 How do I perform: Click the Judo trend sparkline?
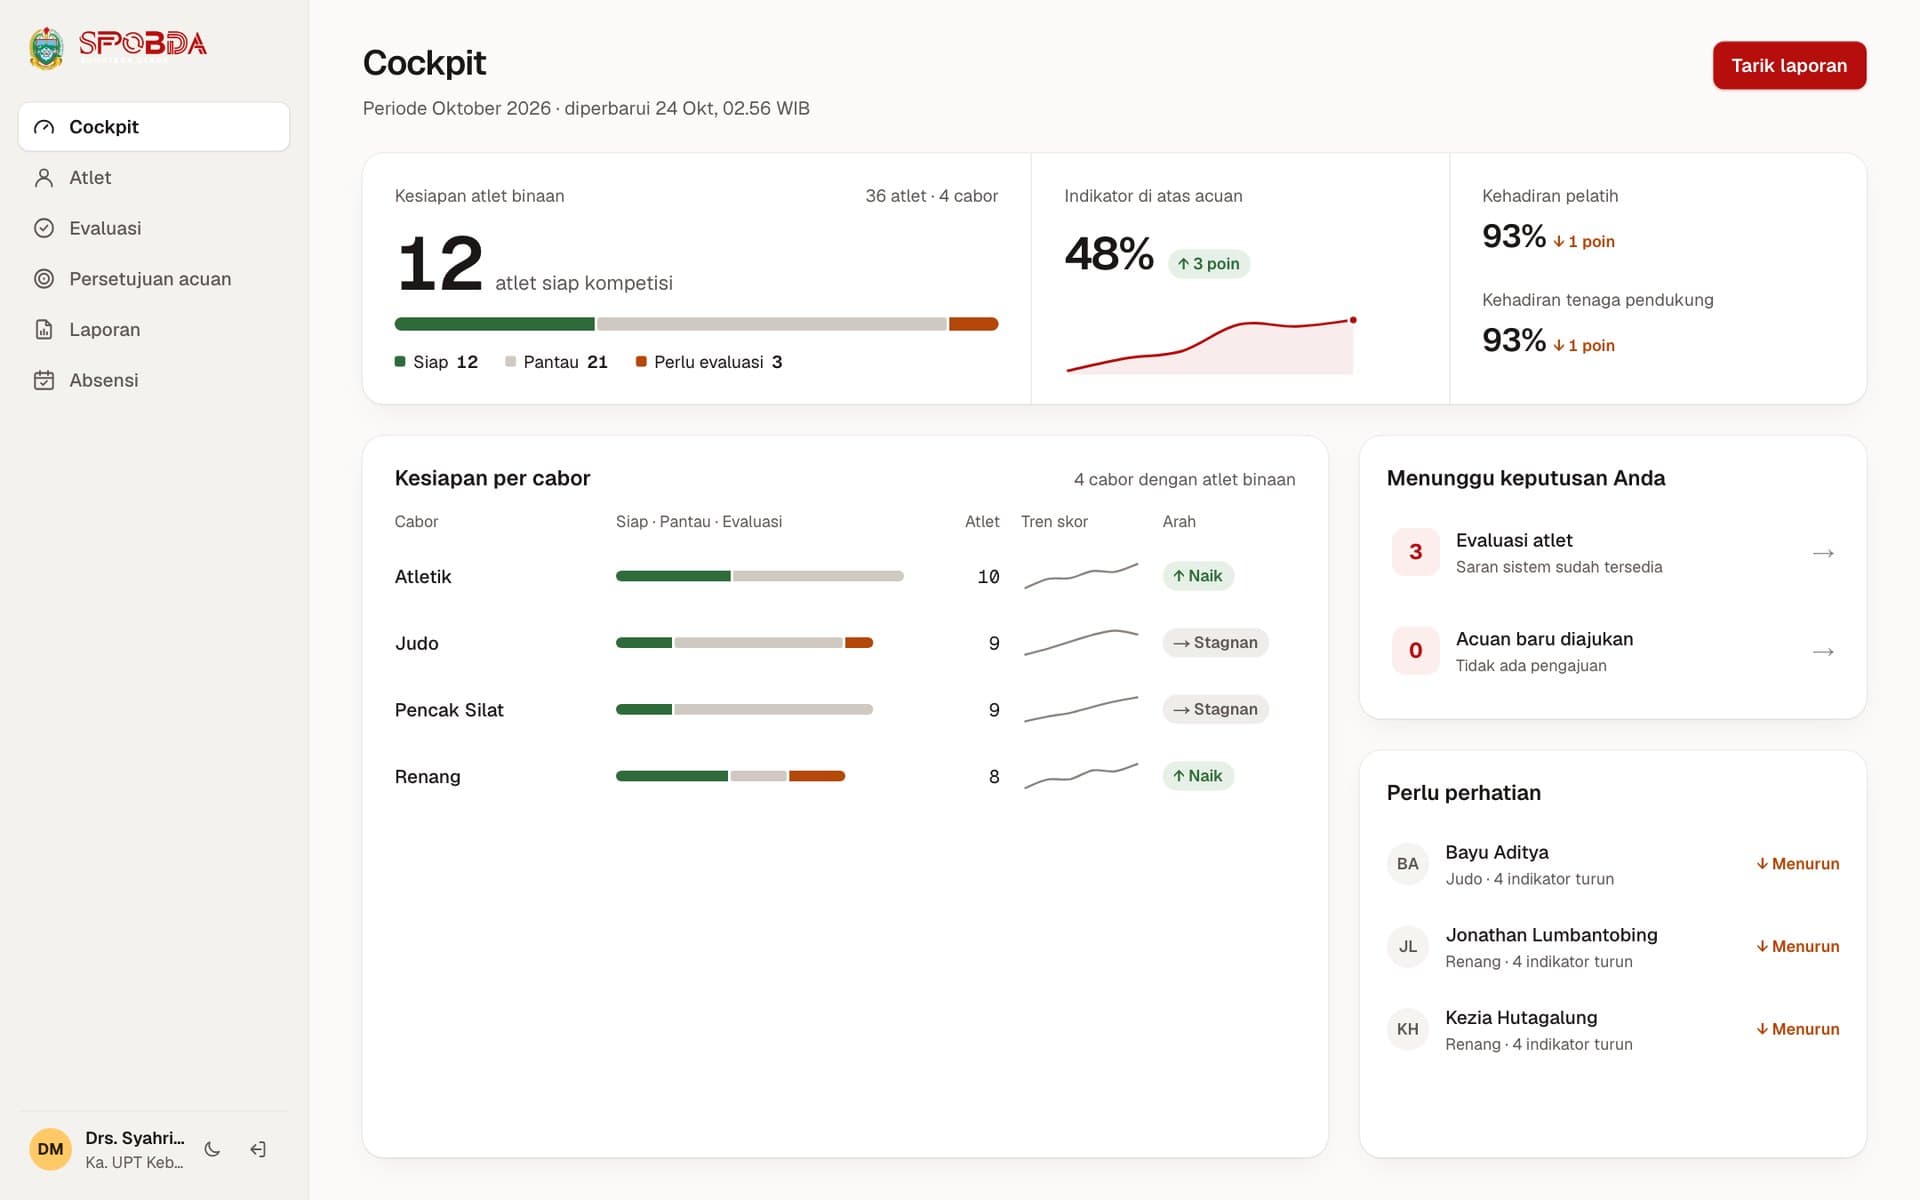click(1081, 642)
